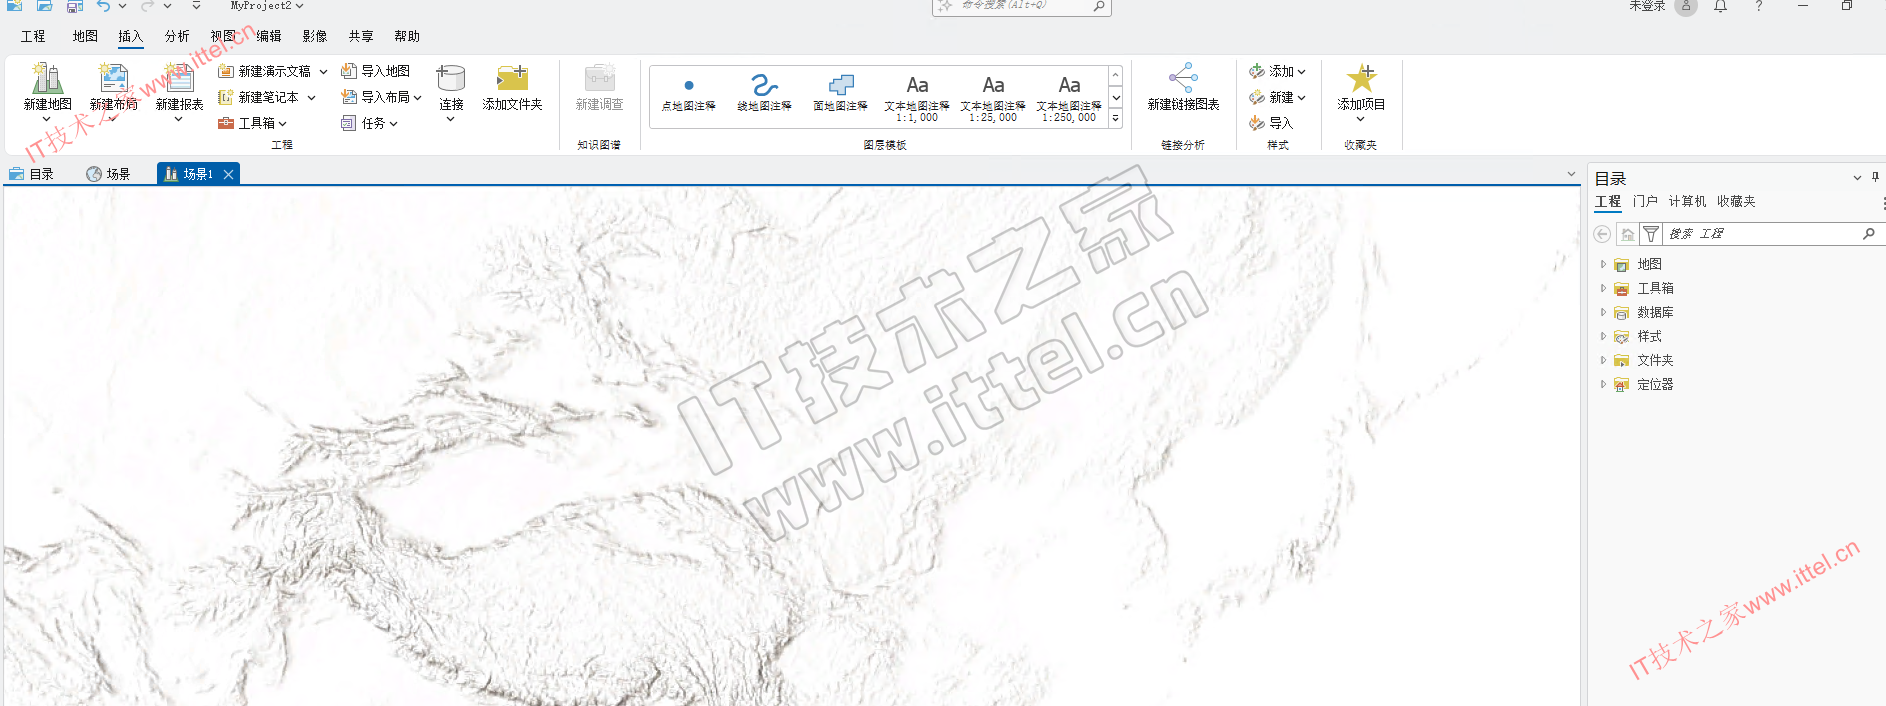Select the 点地图注释 point map note template
The image size is (1886, 706).
(x=689, y=95)
